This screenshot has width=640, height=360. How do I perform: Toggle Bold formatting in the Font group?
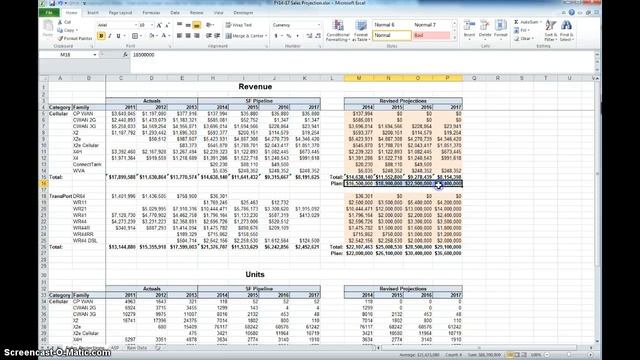click(x=101, y=36)
